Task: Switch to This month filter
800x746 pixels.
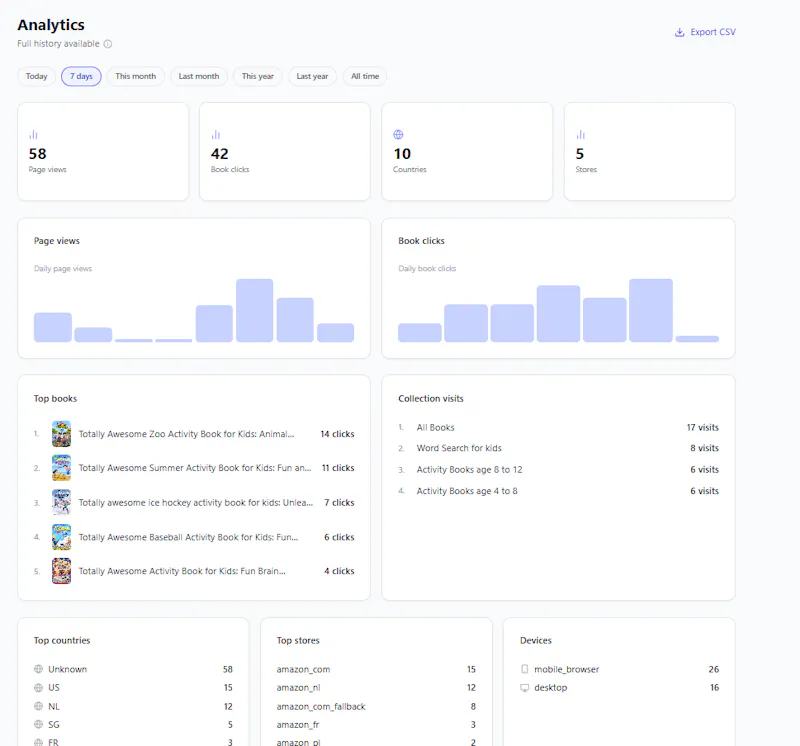Action: pyautogui.click(x=136, y=77)
